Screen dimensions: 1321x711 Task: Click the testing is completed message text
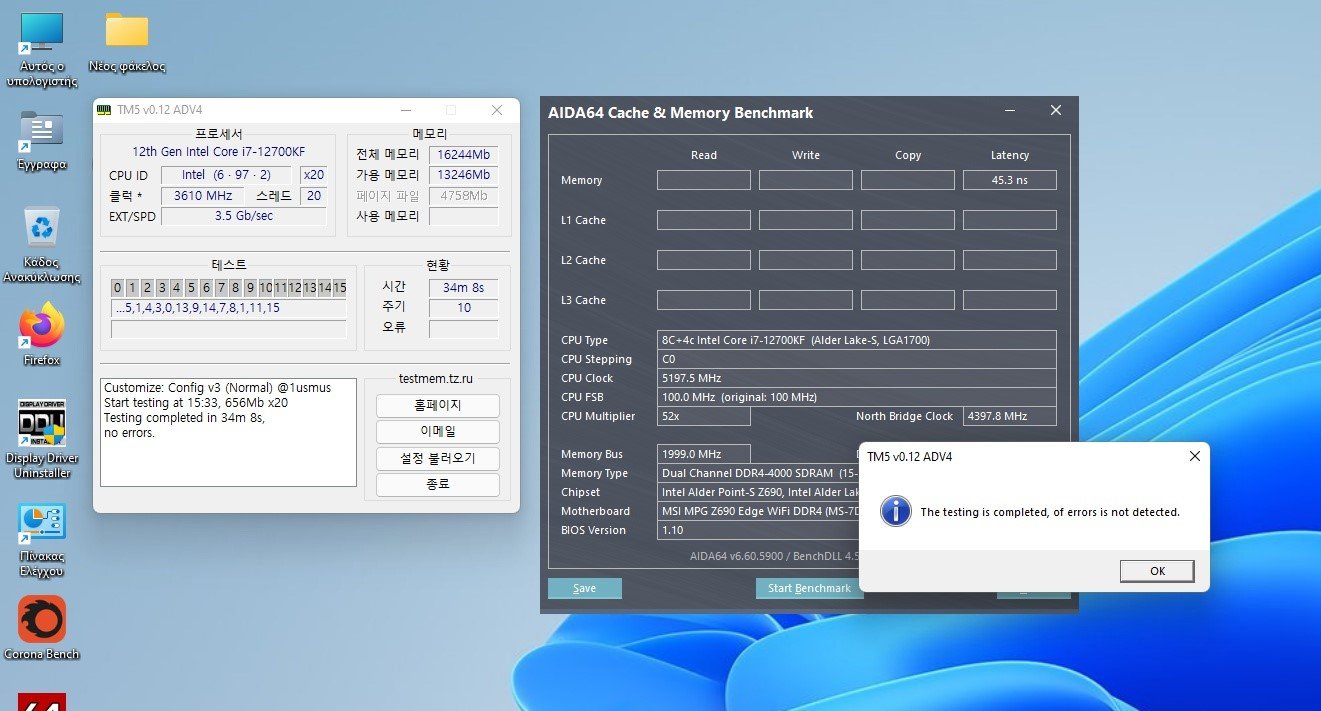click(1050, 512)
